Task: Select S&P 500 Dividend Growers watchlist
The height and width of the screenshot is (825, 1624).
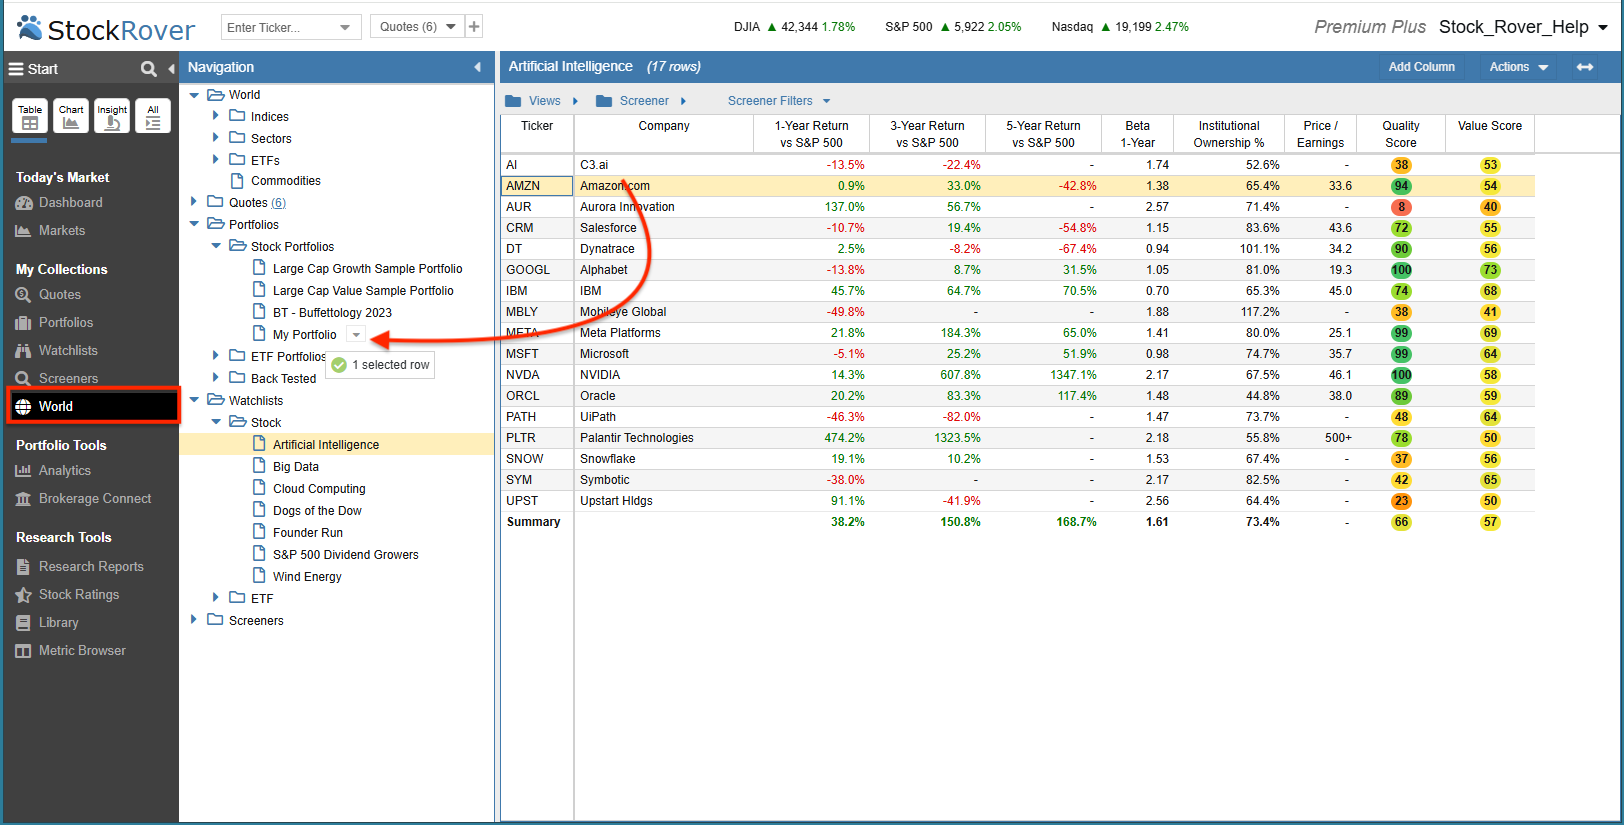Action: pyautogui.click(x=345, y=555)
